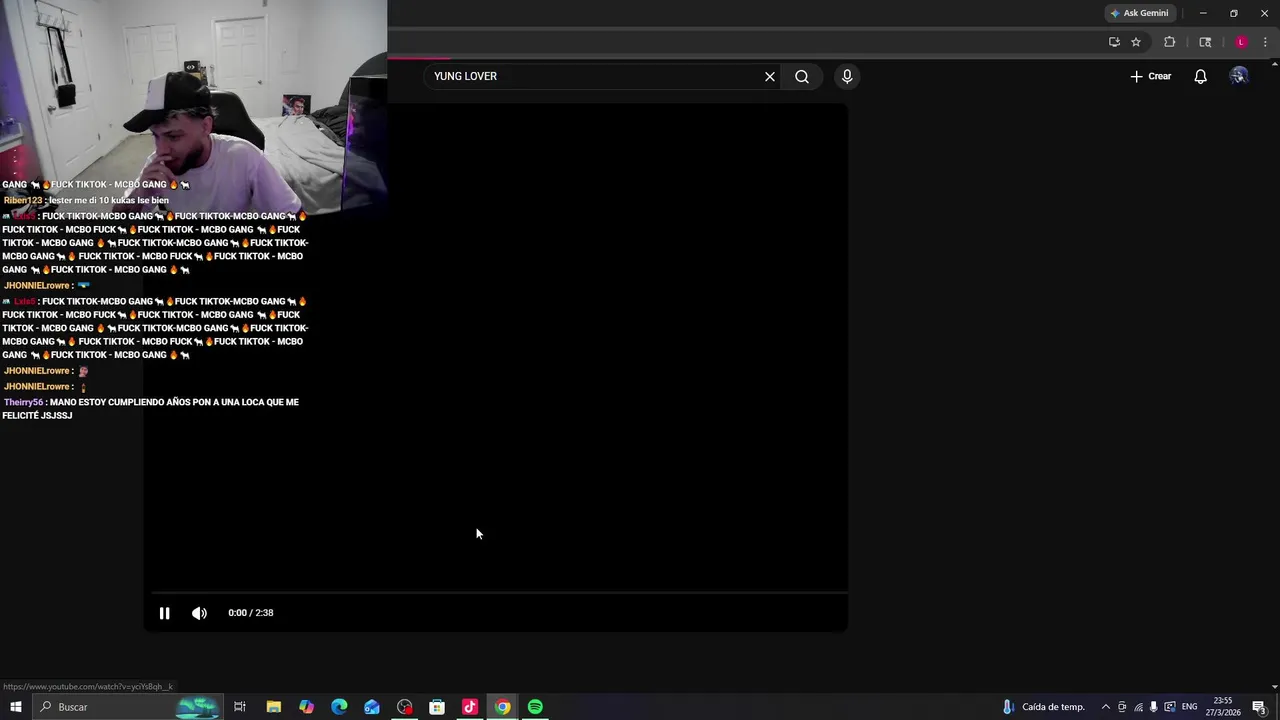Open the Windows Start menu
Image resolution: width=1280 pixels, height=720 pixels.
tap(15, 707)
